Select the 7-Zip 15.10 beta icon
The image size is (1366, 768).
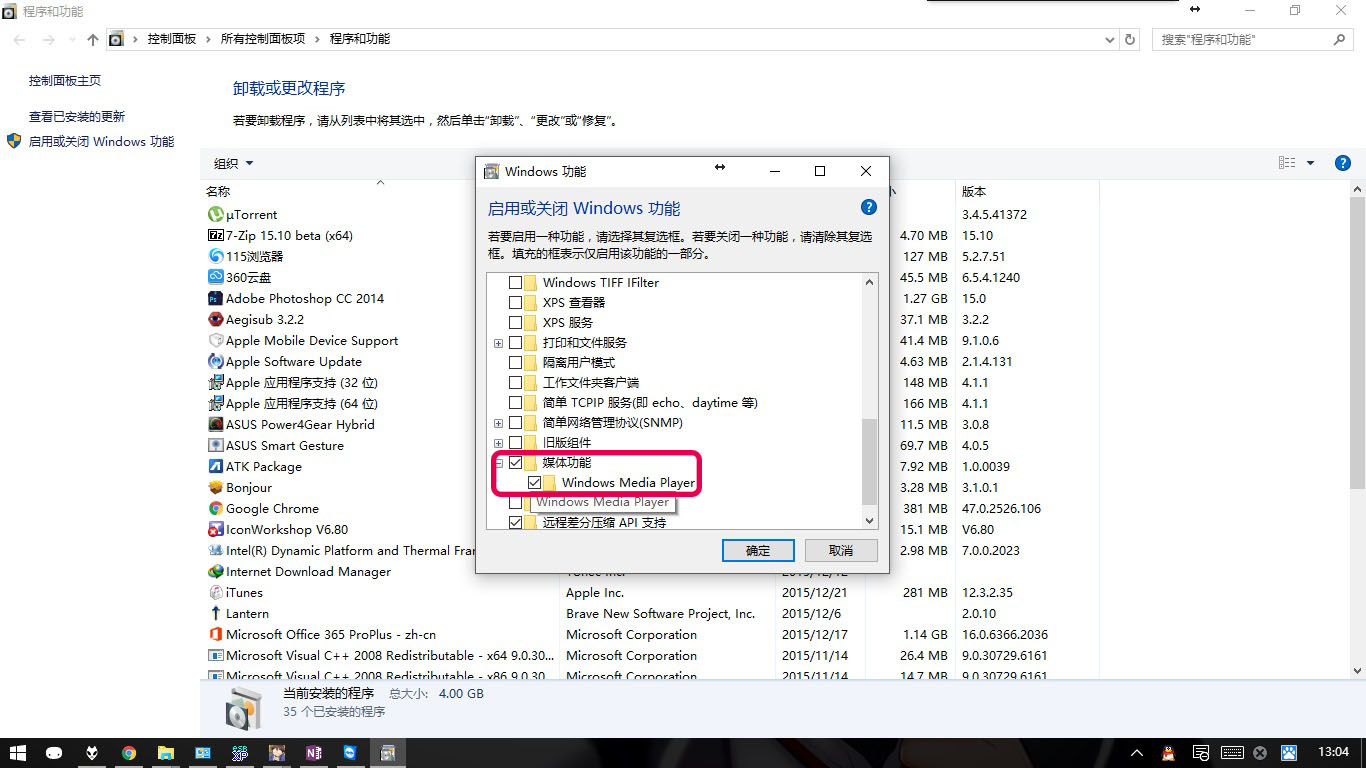coord(215,235)
